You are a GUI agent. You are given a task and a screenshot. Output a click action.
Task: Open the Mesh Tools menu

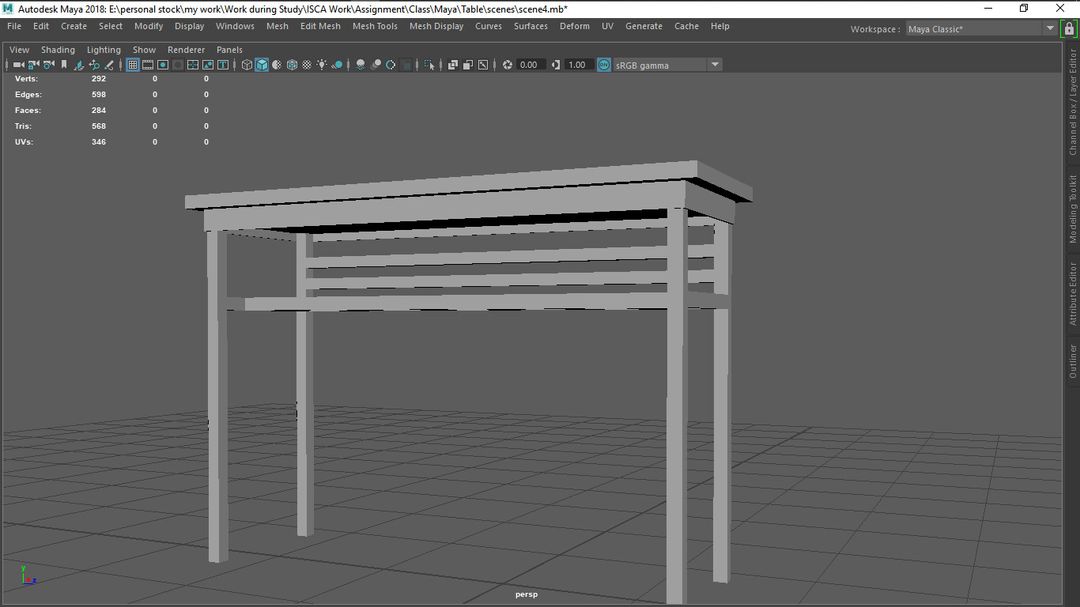[x=375, y=26]
